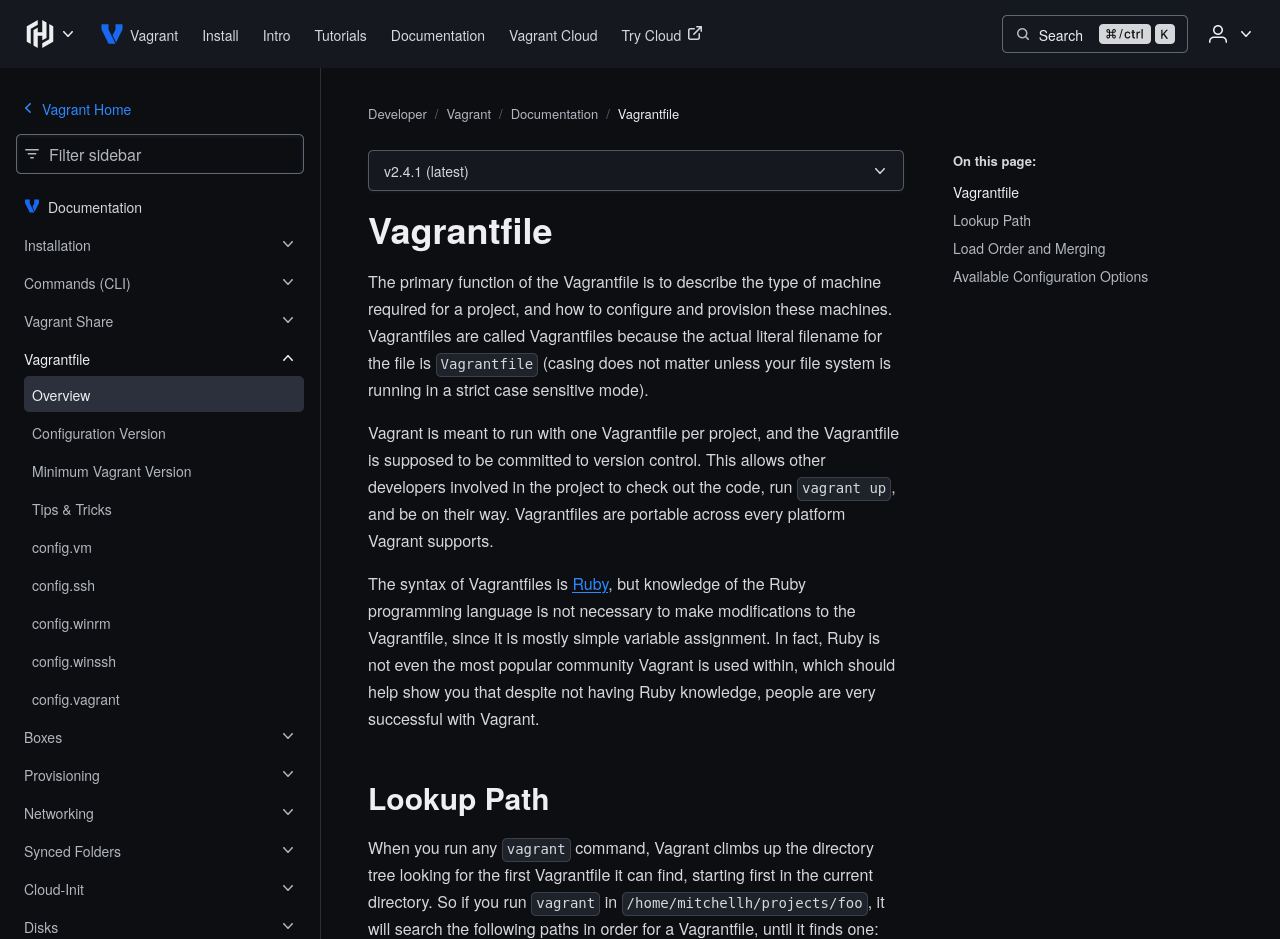The height and width of the screenshot is (939, 1280).
Task: Click the filter icon in the sidebar filter box
Action: pos(33,154)
